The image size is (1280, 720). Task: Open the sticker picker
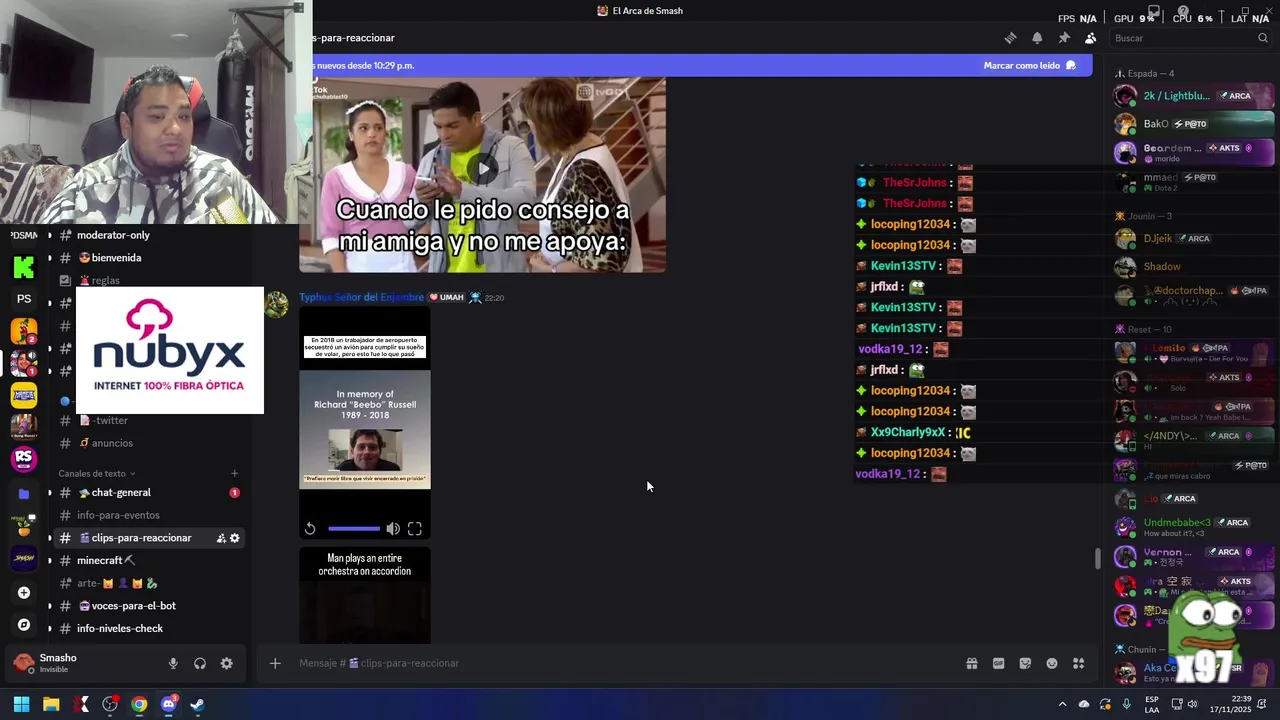pos(1025,663)
